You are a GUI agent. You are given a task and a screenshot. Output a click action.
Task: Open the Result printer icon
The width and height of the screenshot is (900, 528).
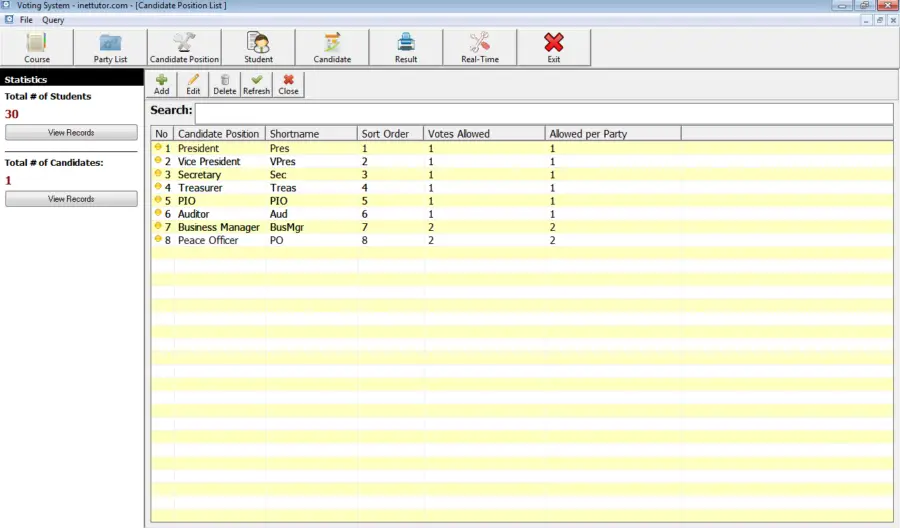click(x=406, y=47)
